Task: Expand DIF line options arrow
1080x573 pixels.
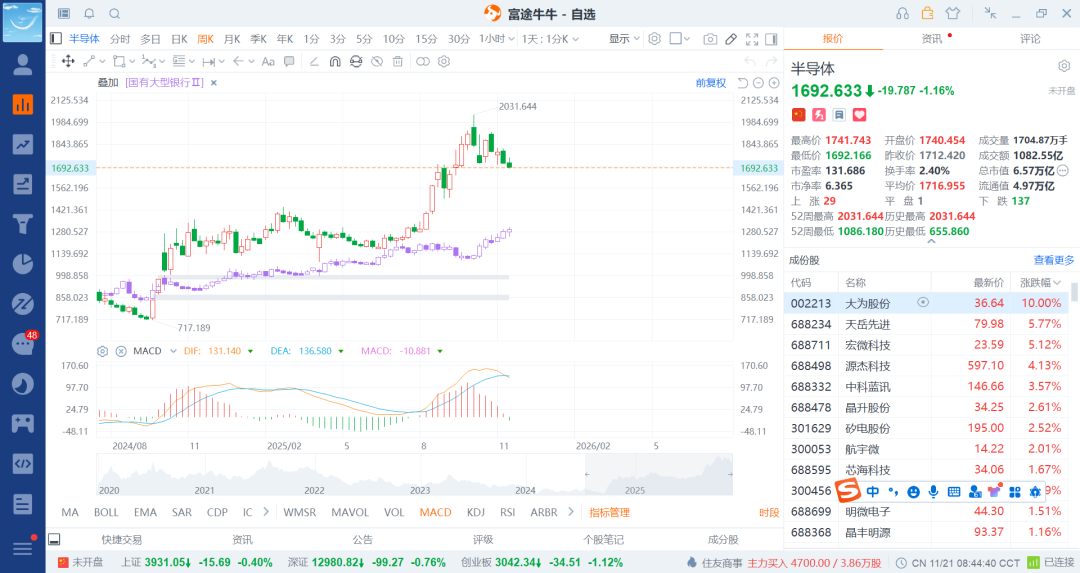Action: [250, 351]
